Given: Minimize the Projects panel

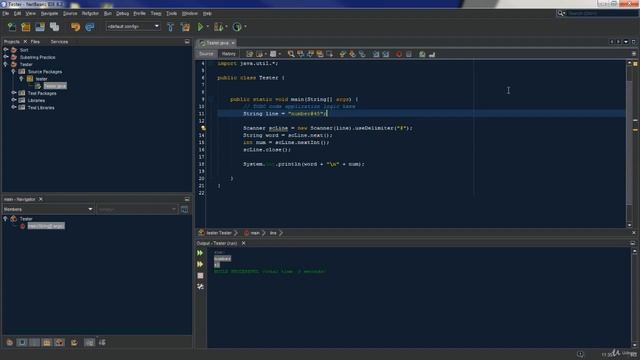Looking at the screenshot, I should click(187, 42).
